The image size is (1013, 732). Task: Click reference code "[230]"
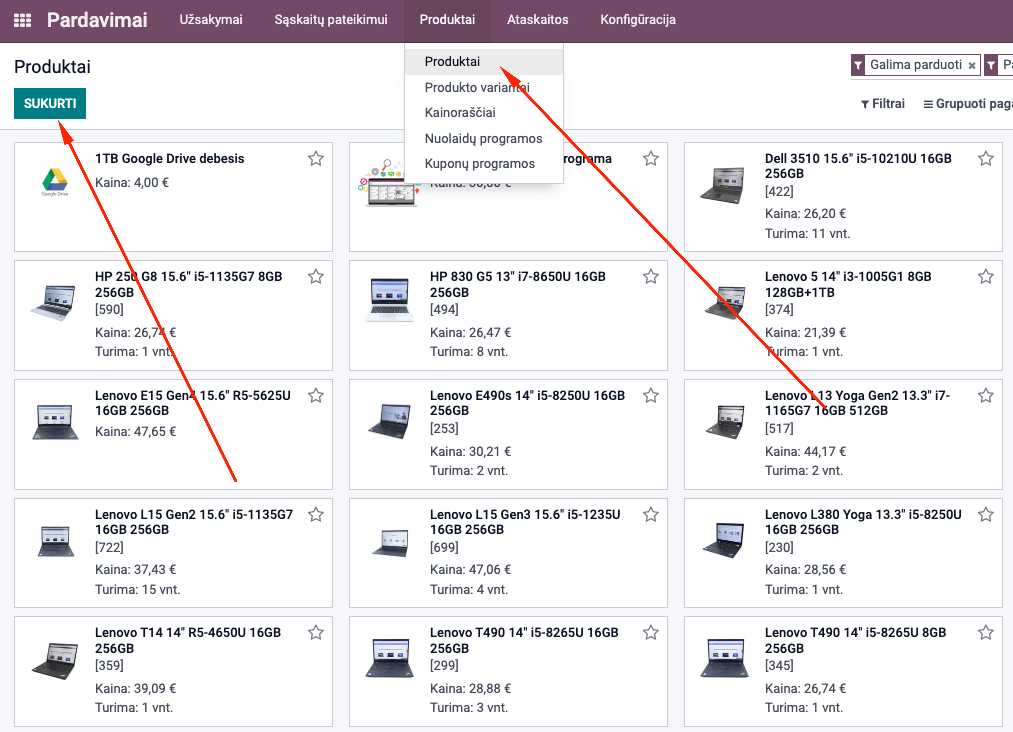[x=779, y=547]
